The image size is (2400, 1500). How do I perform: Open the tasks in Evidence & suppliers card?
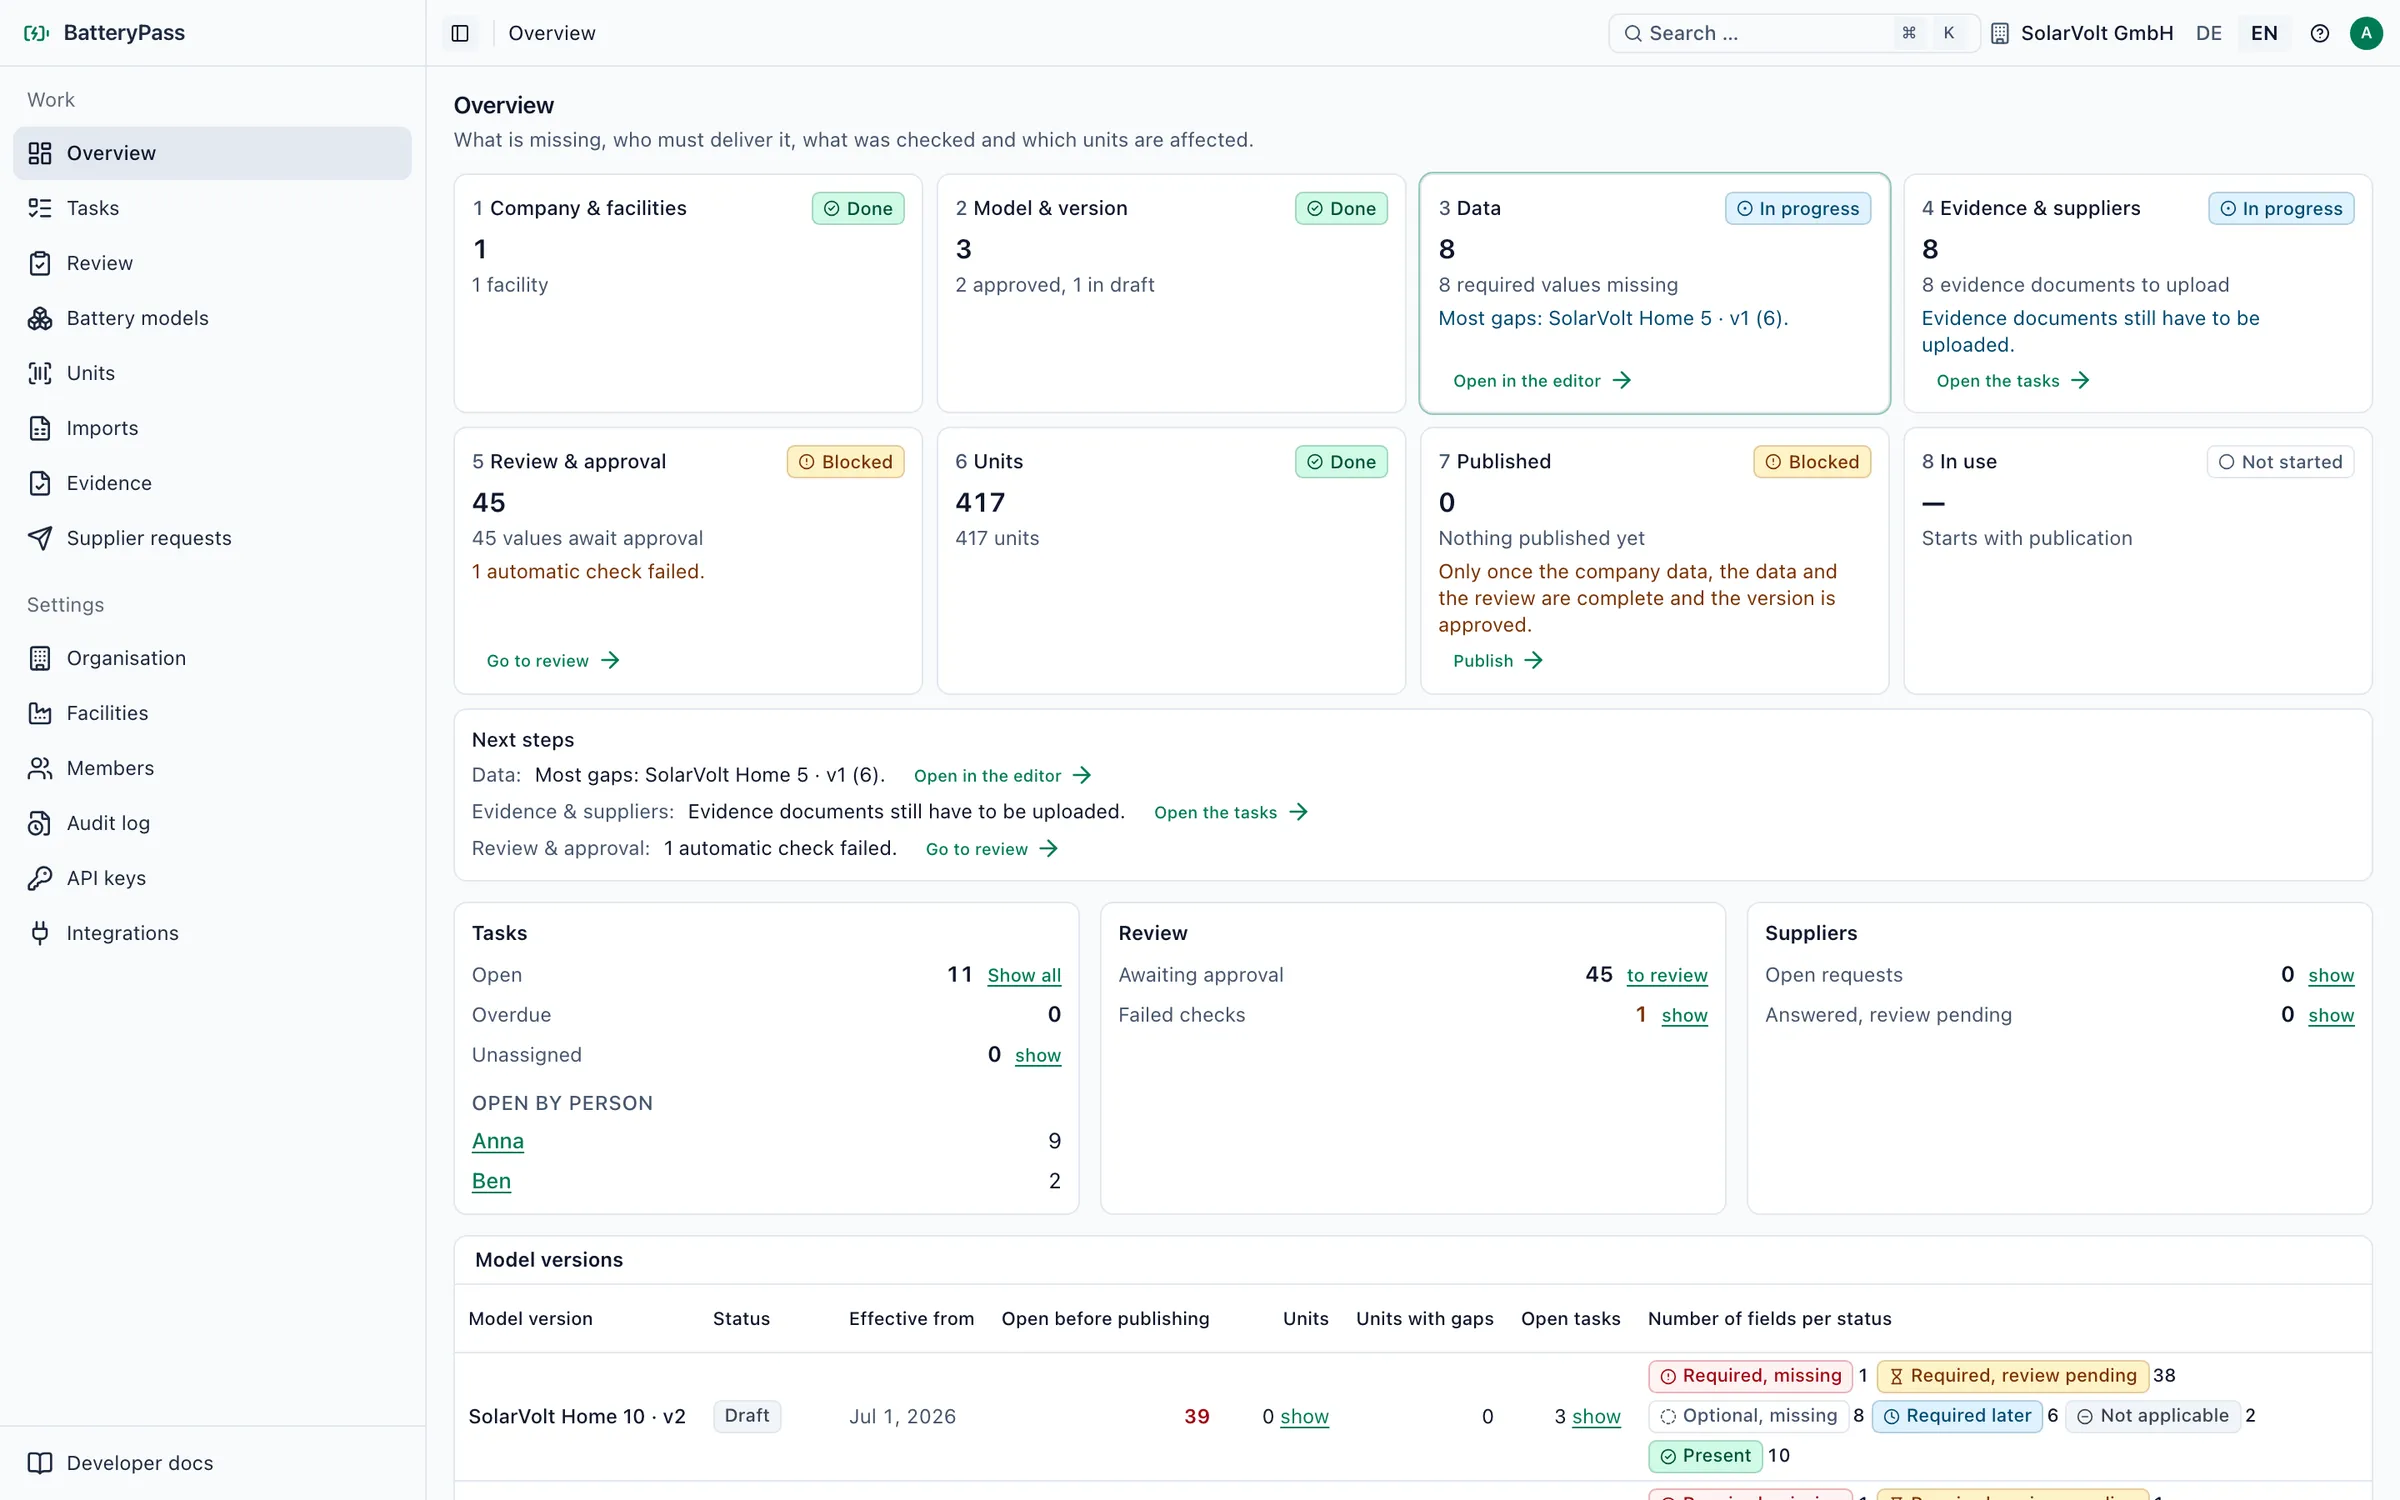[2012, 381]
